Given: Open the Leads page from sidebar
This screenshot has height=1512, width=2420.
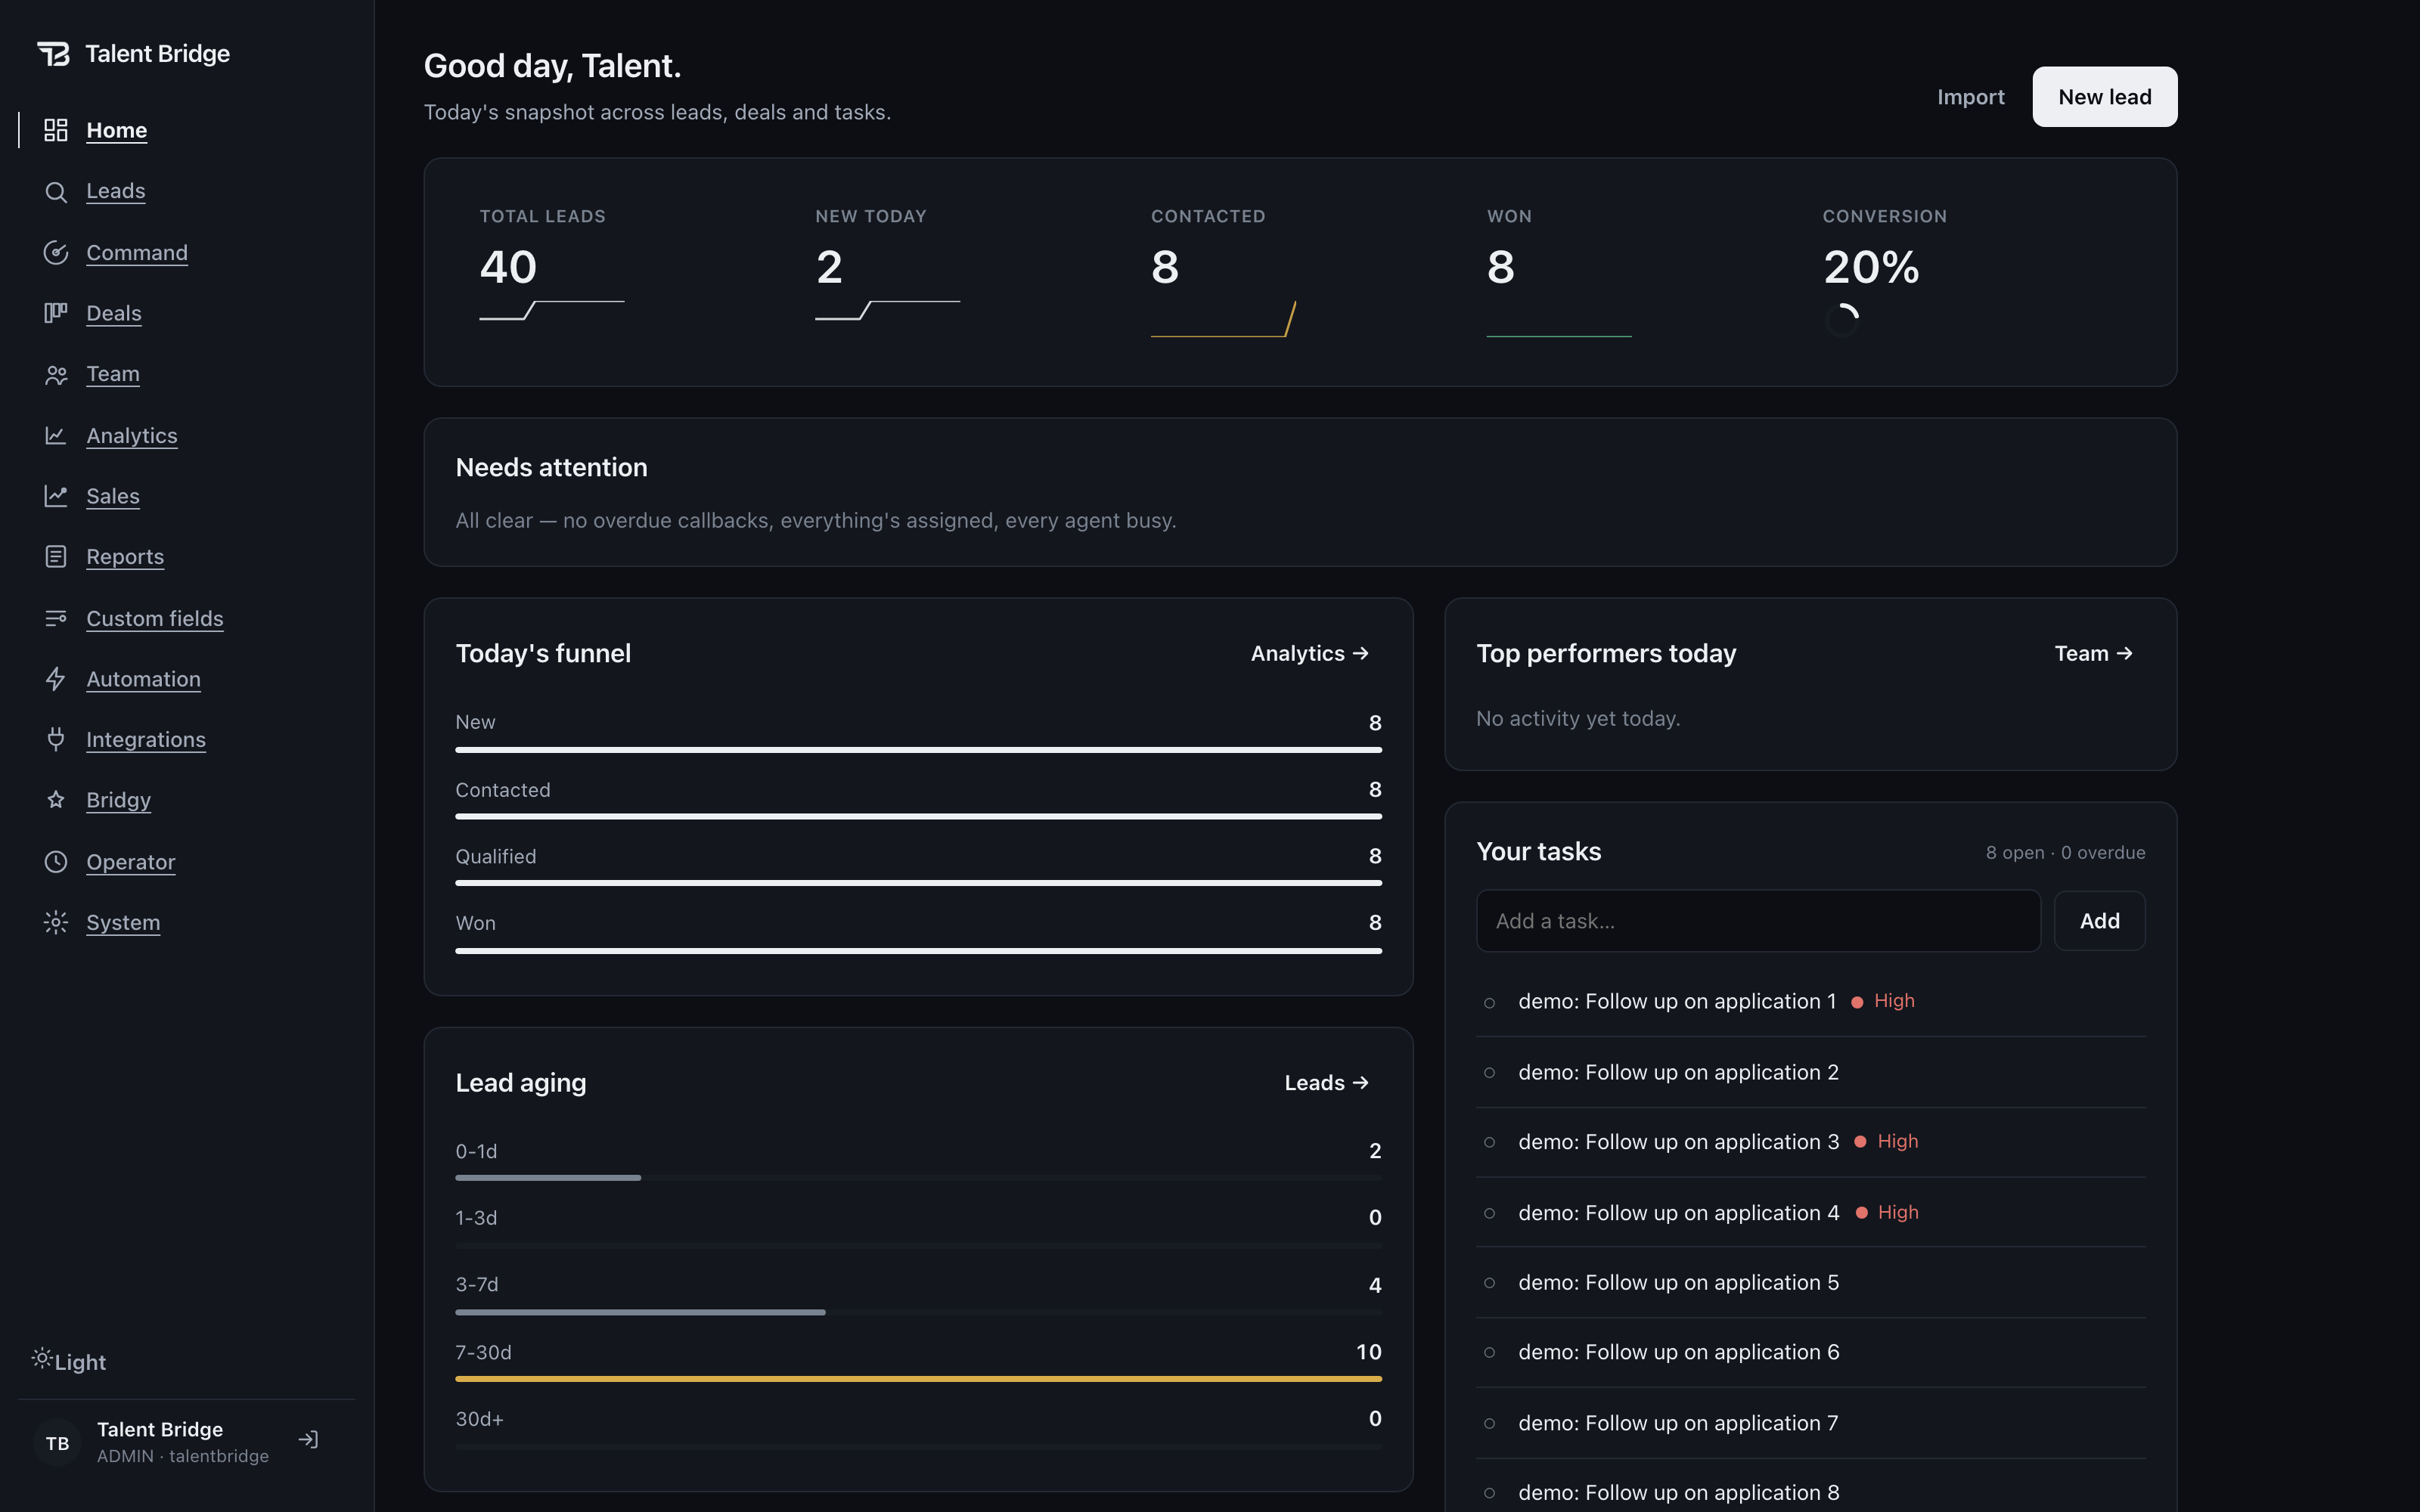Looking at the screenshot, I should [116, 191].
